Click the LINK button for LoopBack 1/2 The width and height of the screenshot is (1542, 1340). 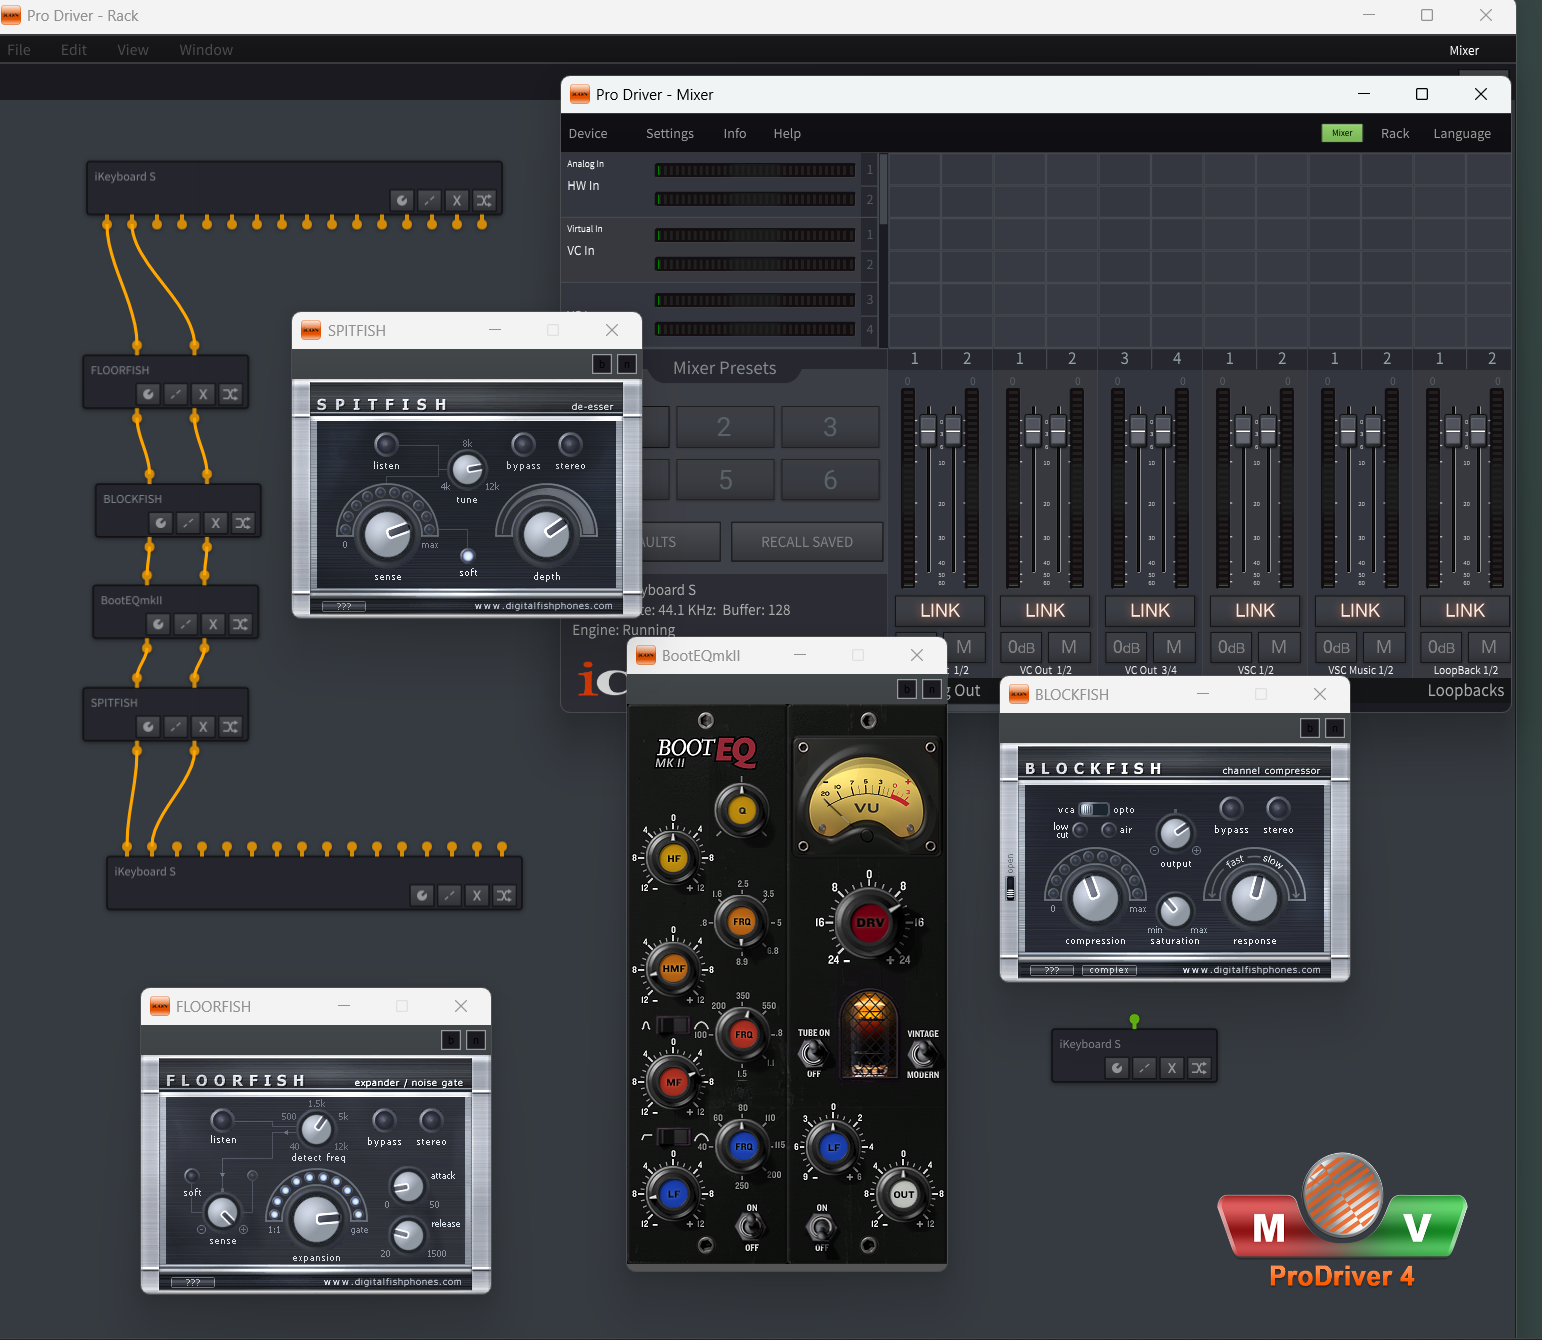coord(1465,611)
